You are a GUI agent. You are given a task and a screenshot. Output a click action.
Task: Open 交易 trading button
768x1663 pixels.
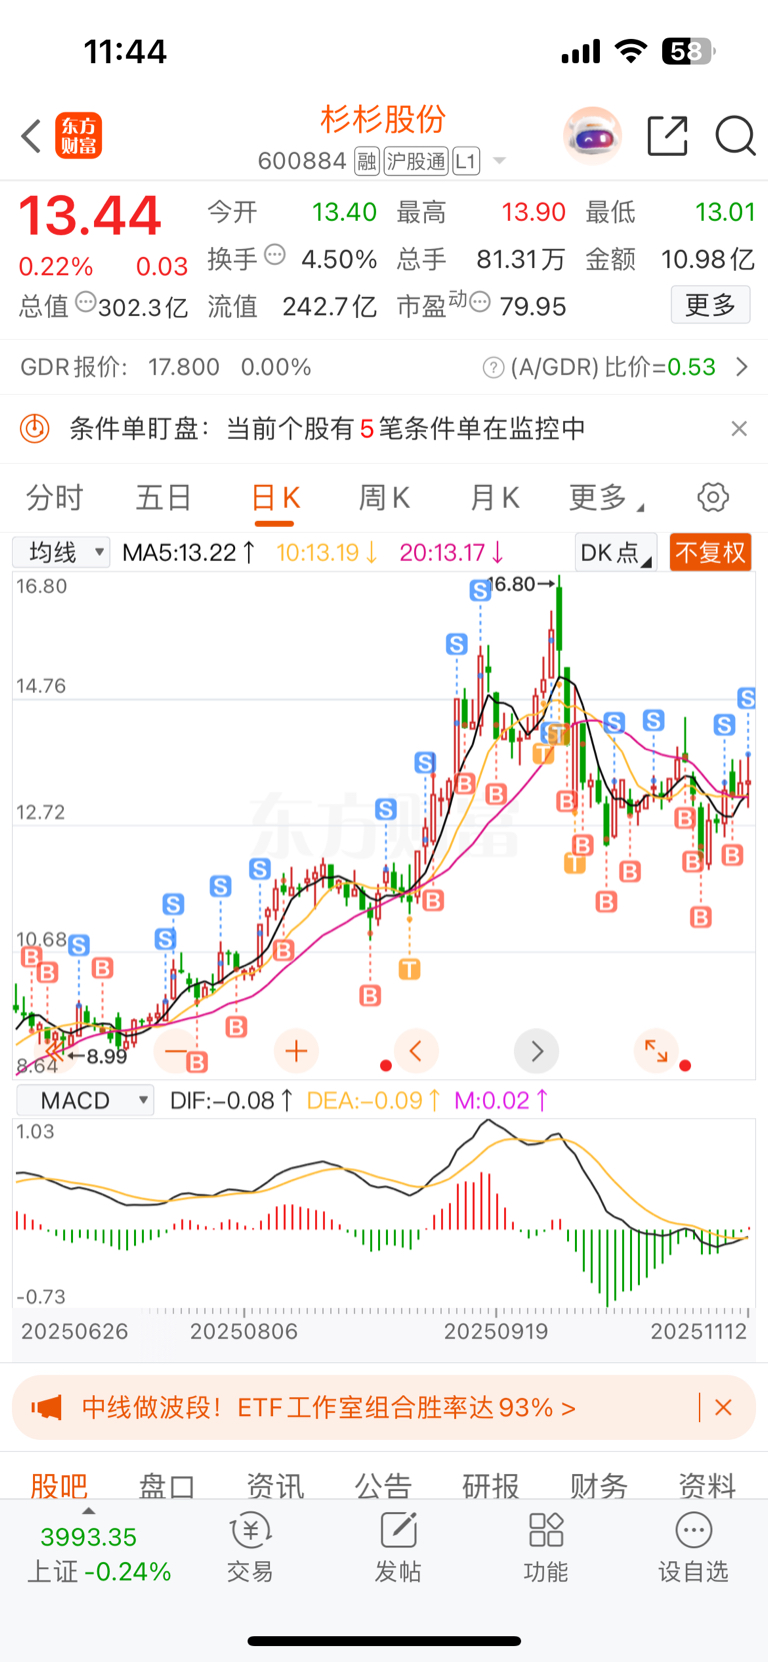coord(250,1548)
